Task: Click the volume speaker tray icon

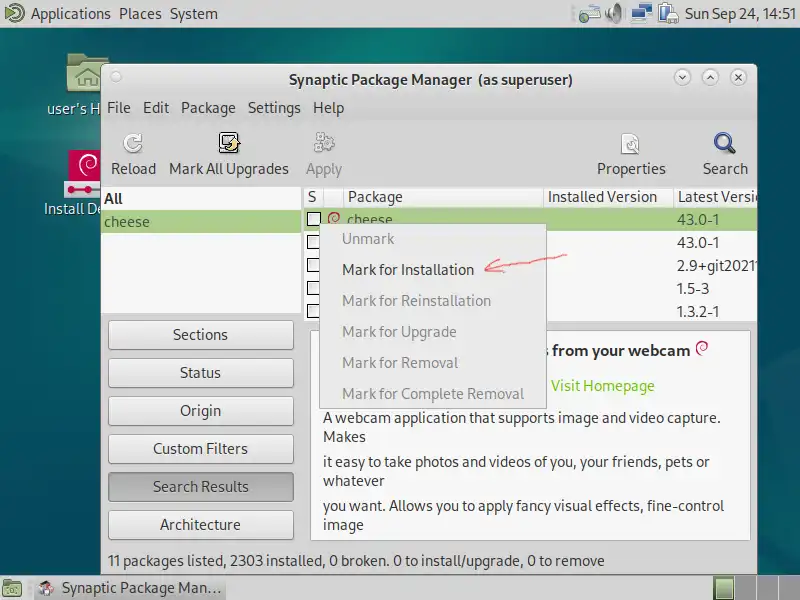Action: tap(614, 13)
